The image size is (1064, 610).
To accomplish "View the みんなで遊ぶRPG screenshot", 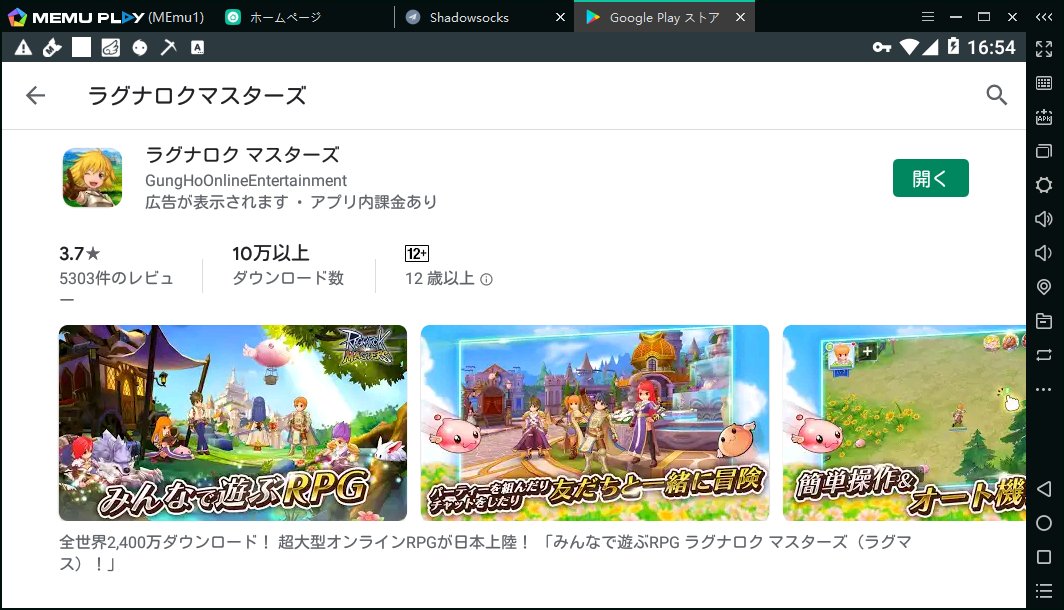I will point(233,422).
